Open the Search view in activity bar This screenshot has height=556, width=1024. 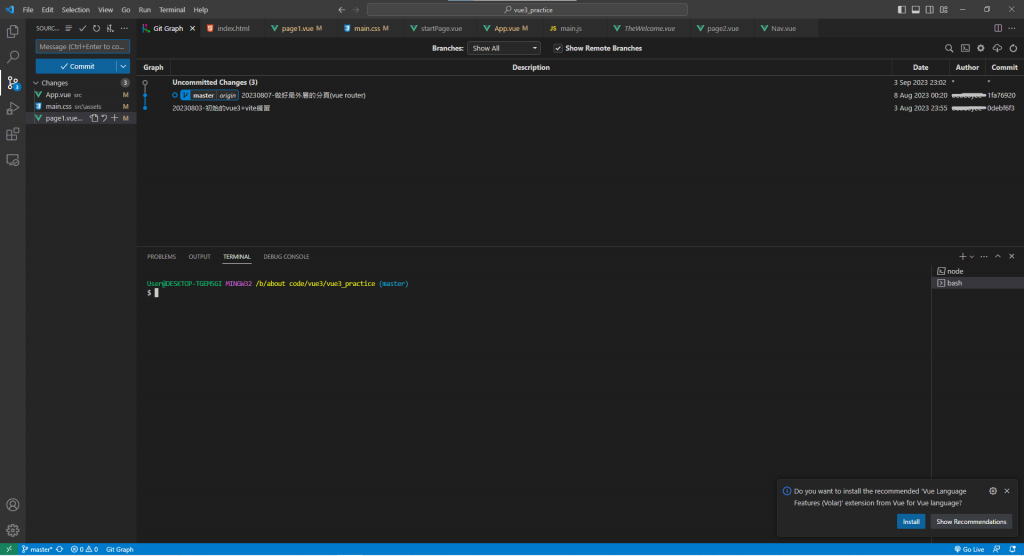[12, 57]
